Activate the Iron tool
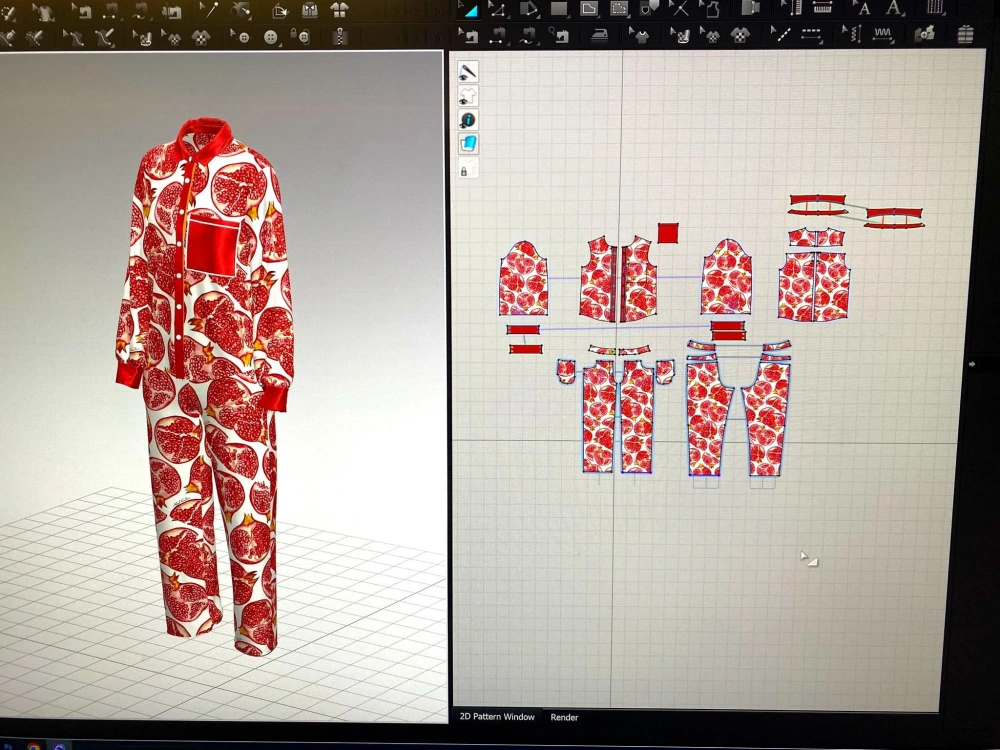Viewport: 1000px width, 750px height. [598, 35]
